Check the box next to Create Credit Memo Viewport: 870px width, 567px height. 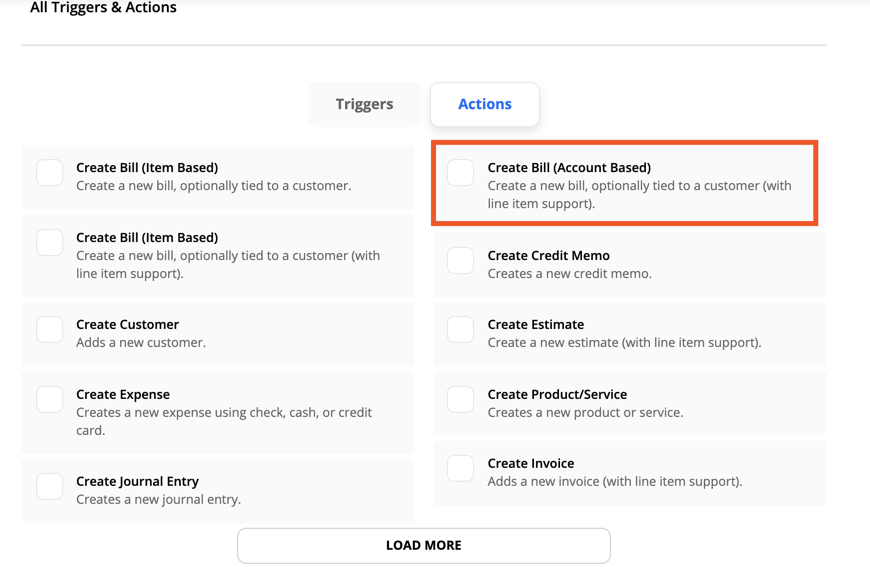click(461, 260)
